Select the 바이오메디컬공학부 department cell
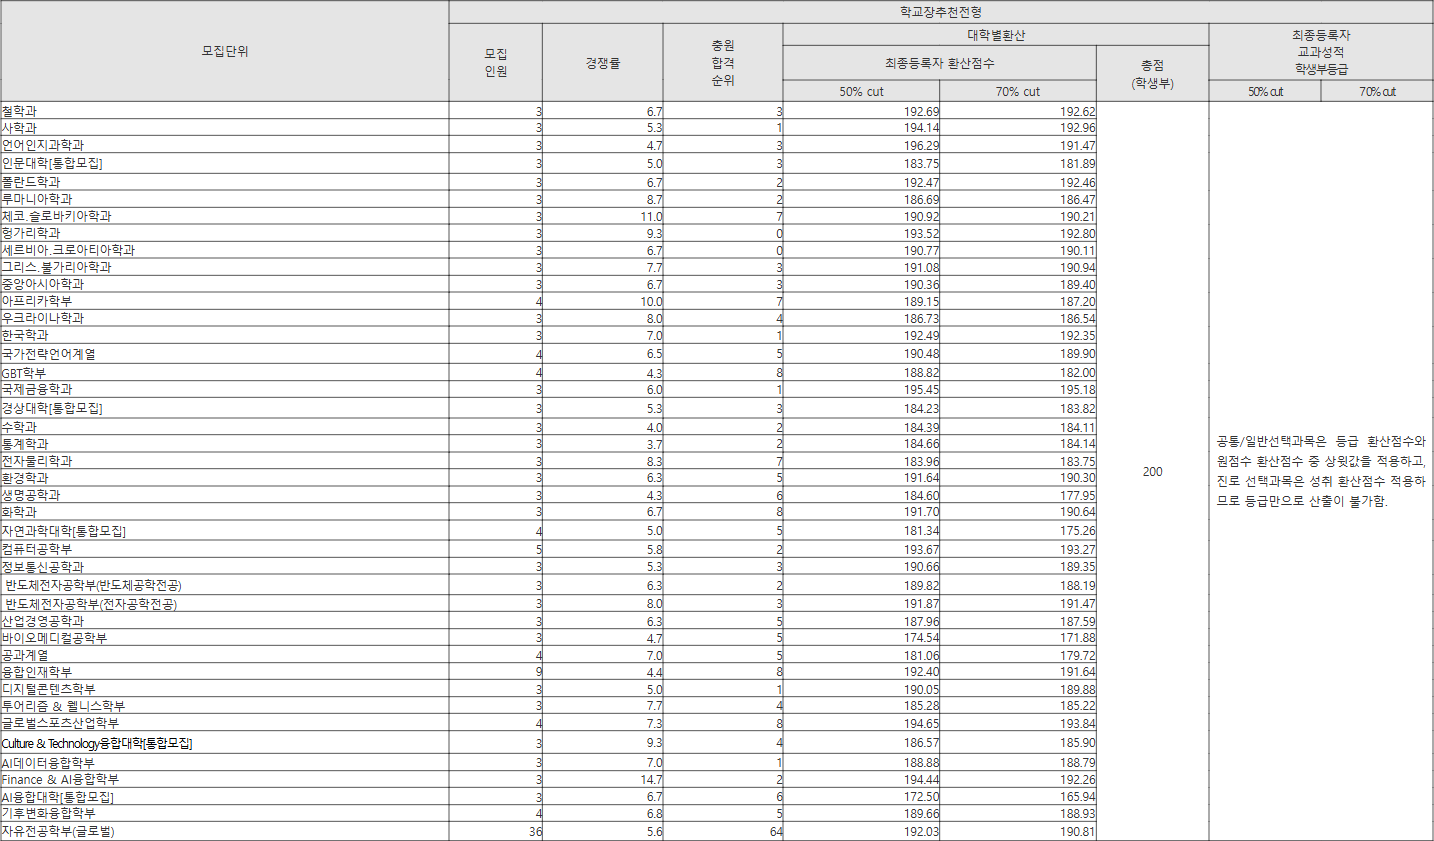The width and height of the screenshot is (1434, 841). [x=54, y=638]
